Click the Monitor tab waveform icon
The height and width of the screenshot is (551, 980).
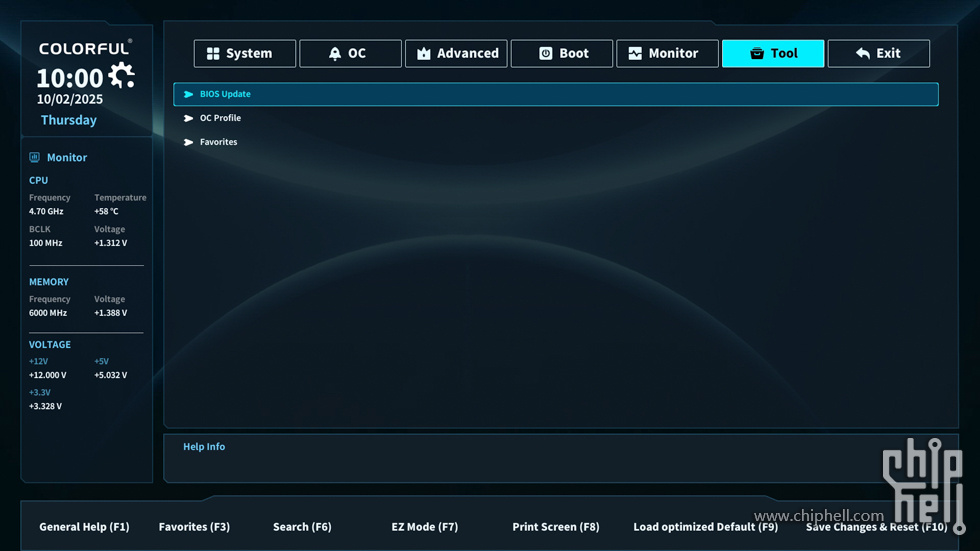(x=635, y=54)
